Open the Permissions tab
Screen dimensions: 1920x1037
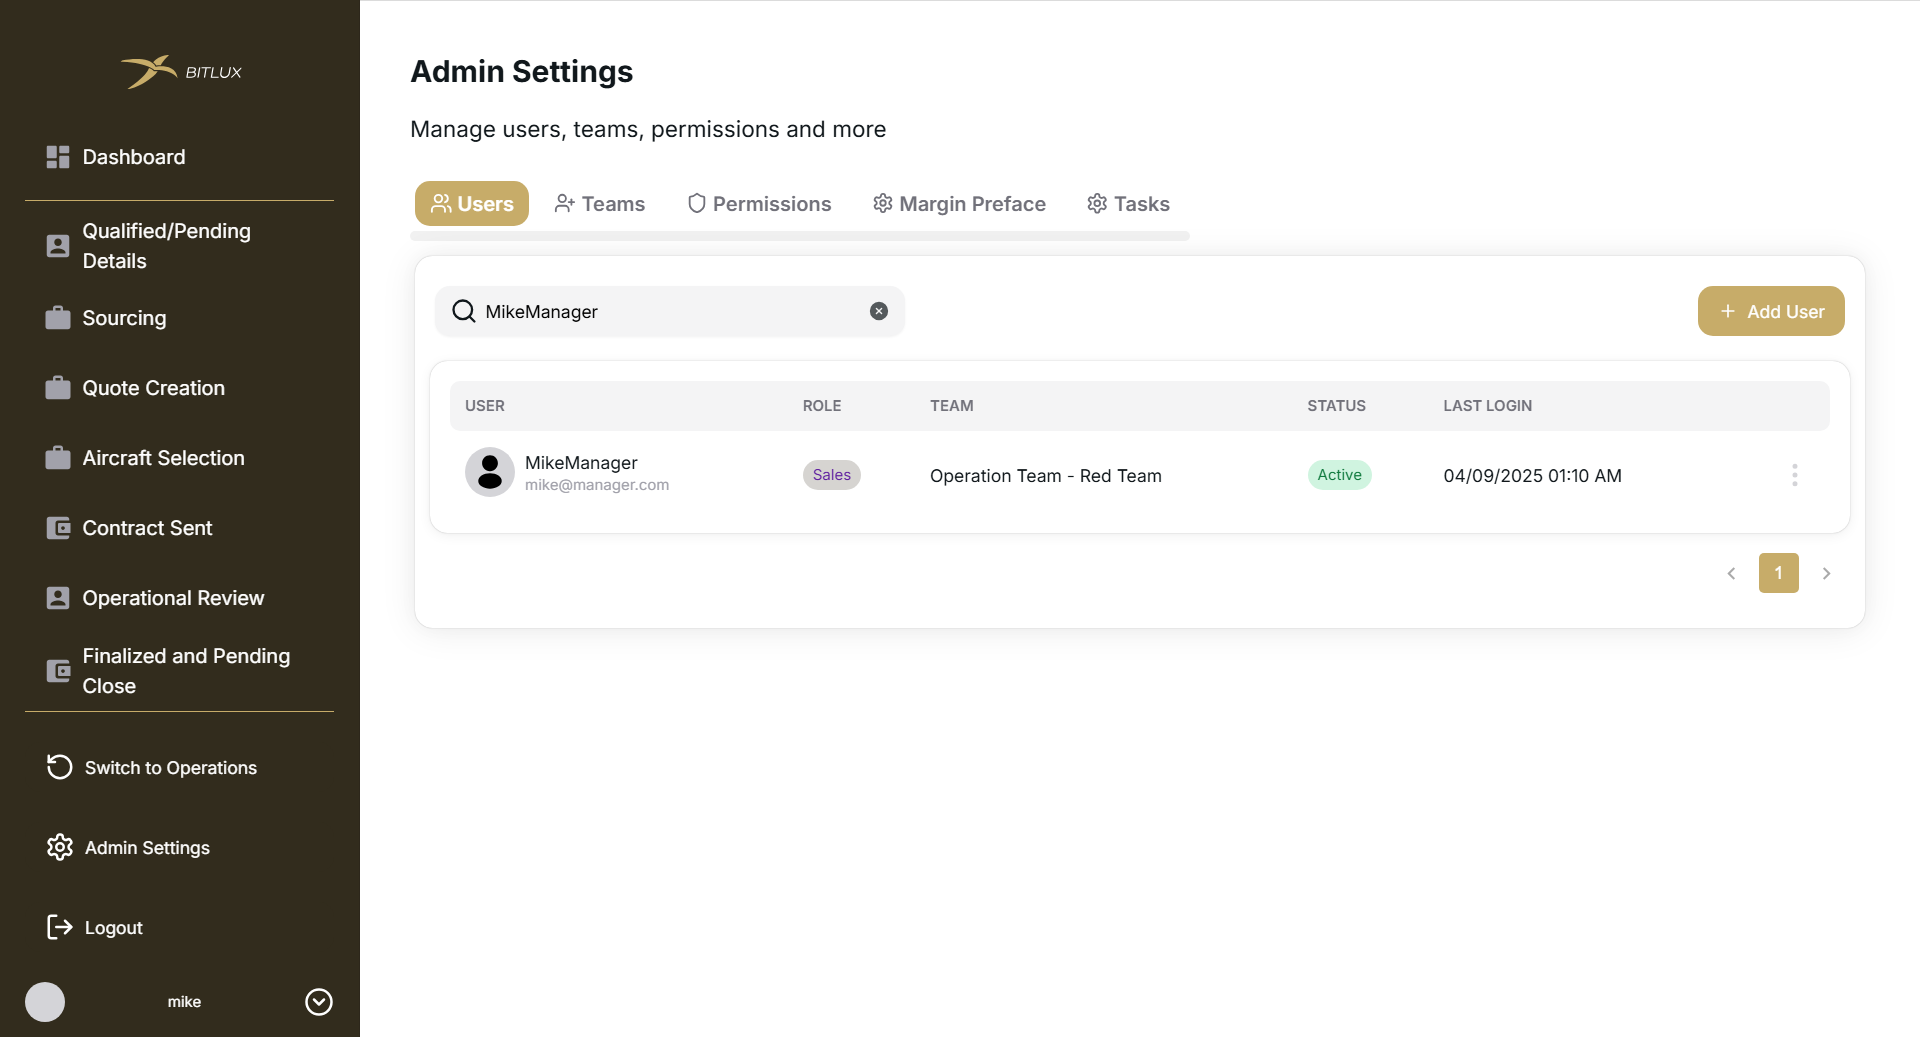click(x=760, y=204)
